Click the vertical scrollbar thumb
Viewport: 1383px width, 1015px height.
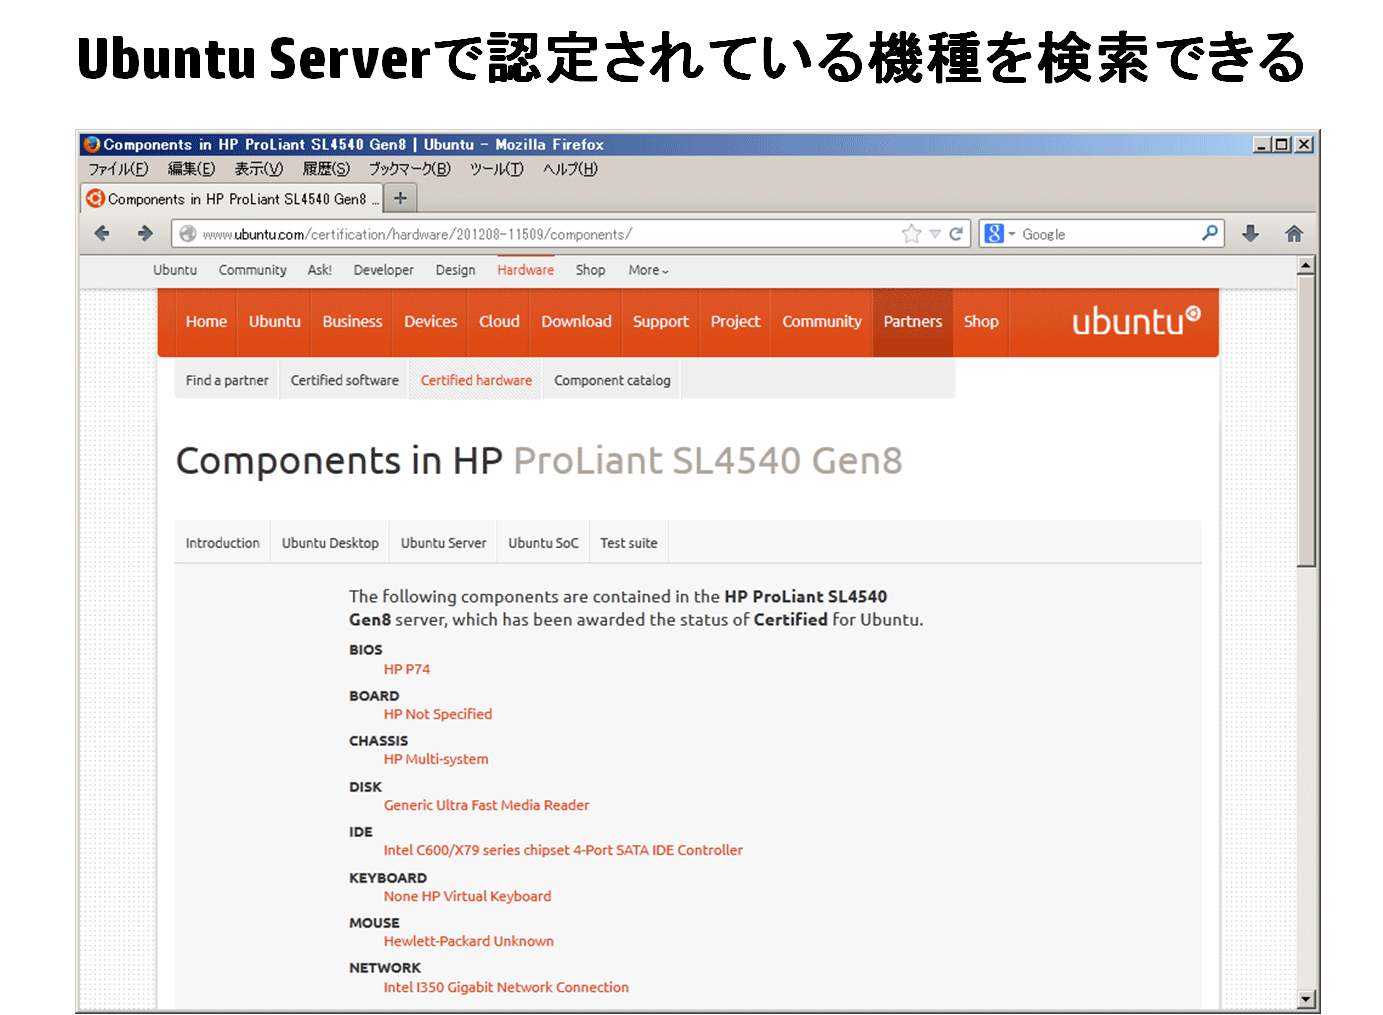(x=1305, y=421)
